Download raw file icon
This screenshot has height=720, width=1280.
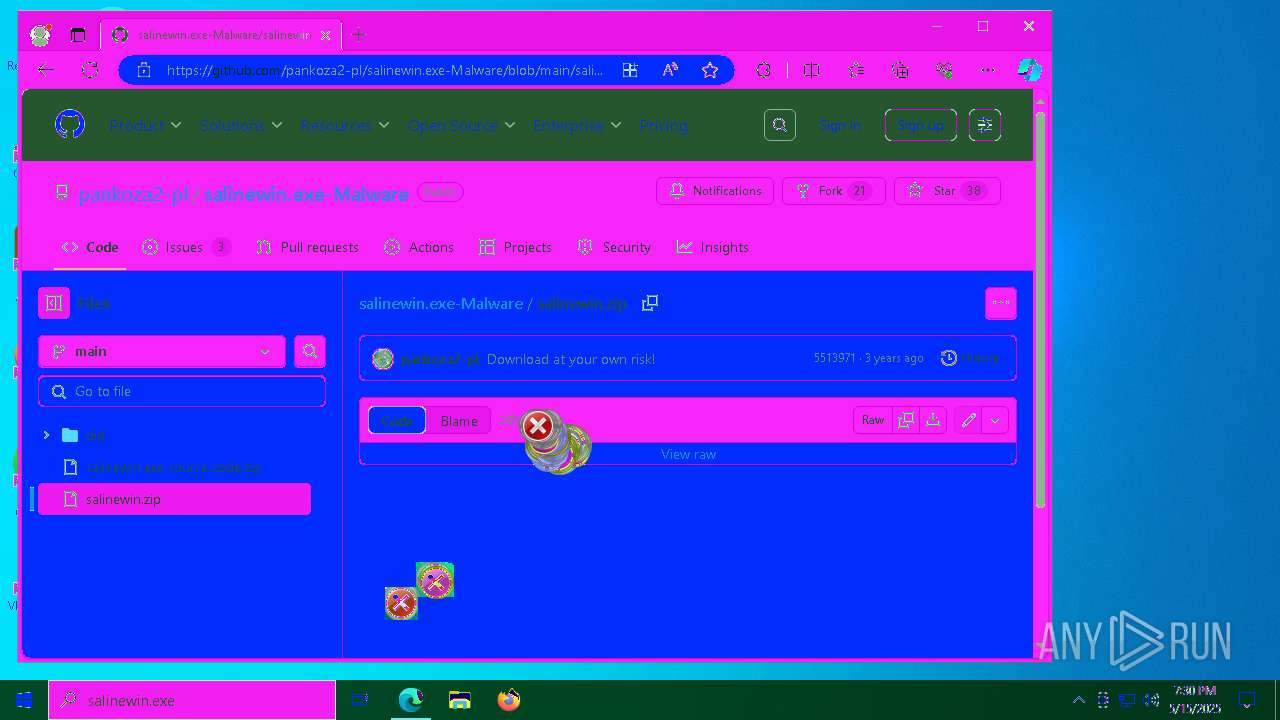(x=933, y=420)
